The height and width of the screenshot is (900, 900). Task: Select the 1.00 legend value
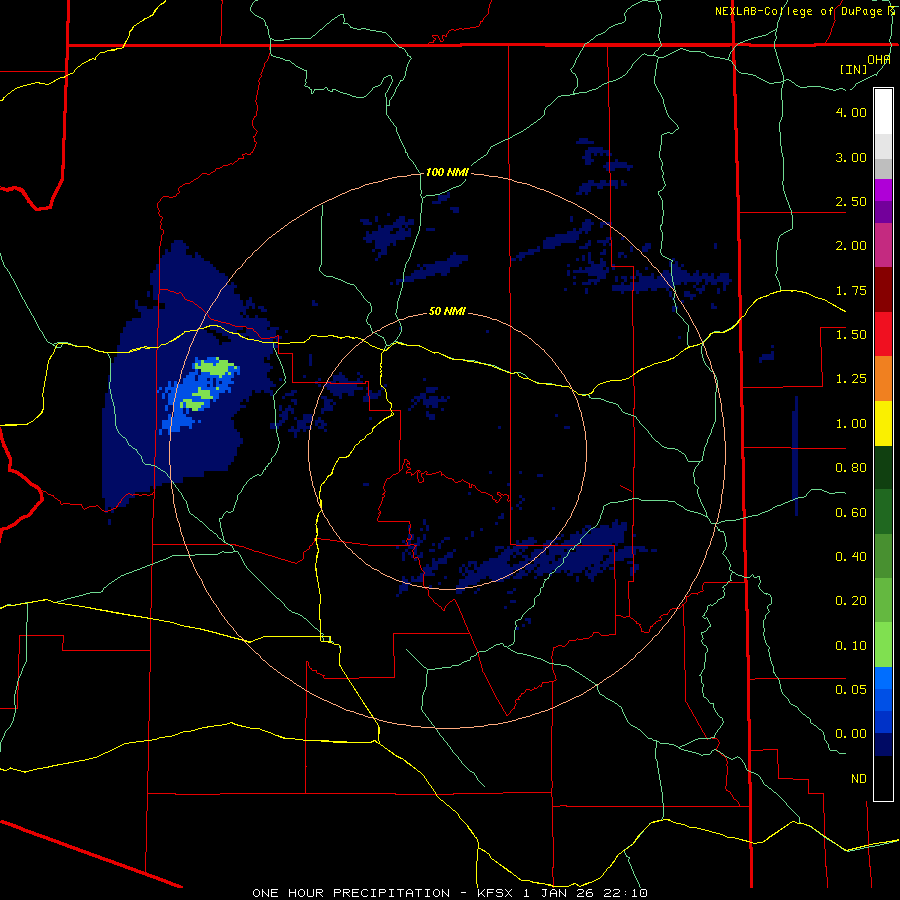click(x=851, y=424)
